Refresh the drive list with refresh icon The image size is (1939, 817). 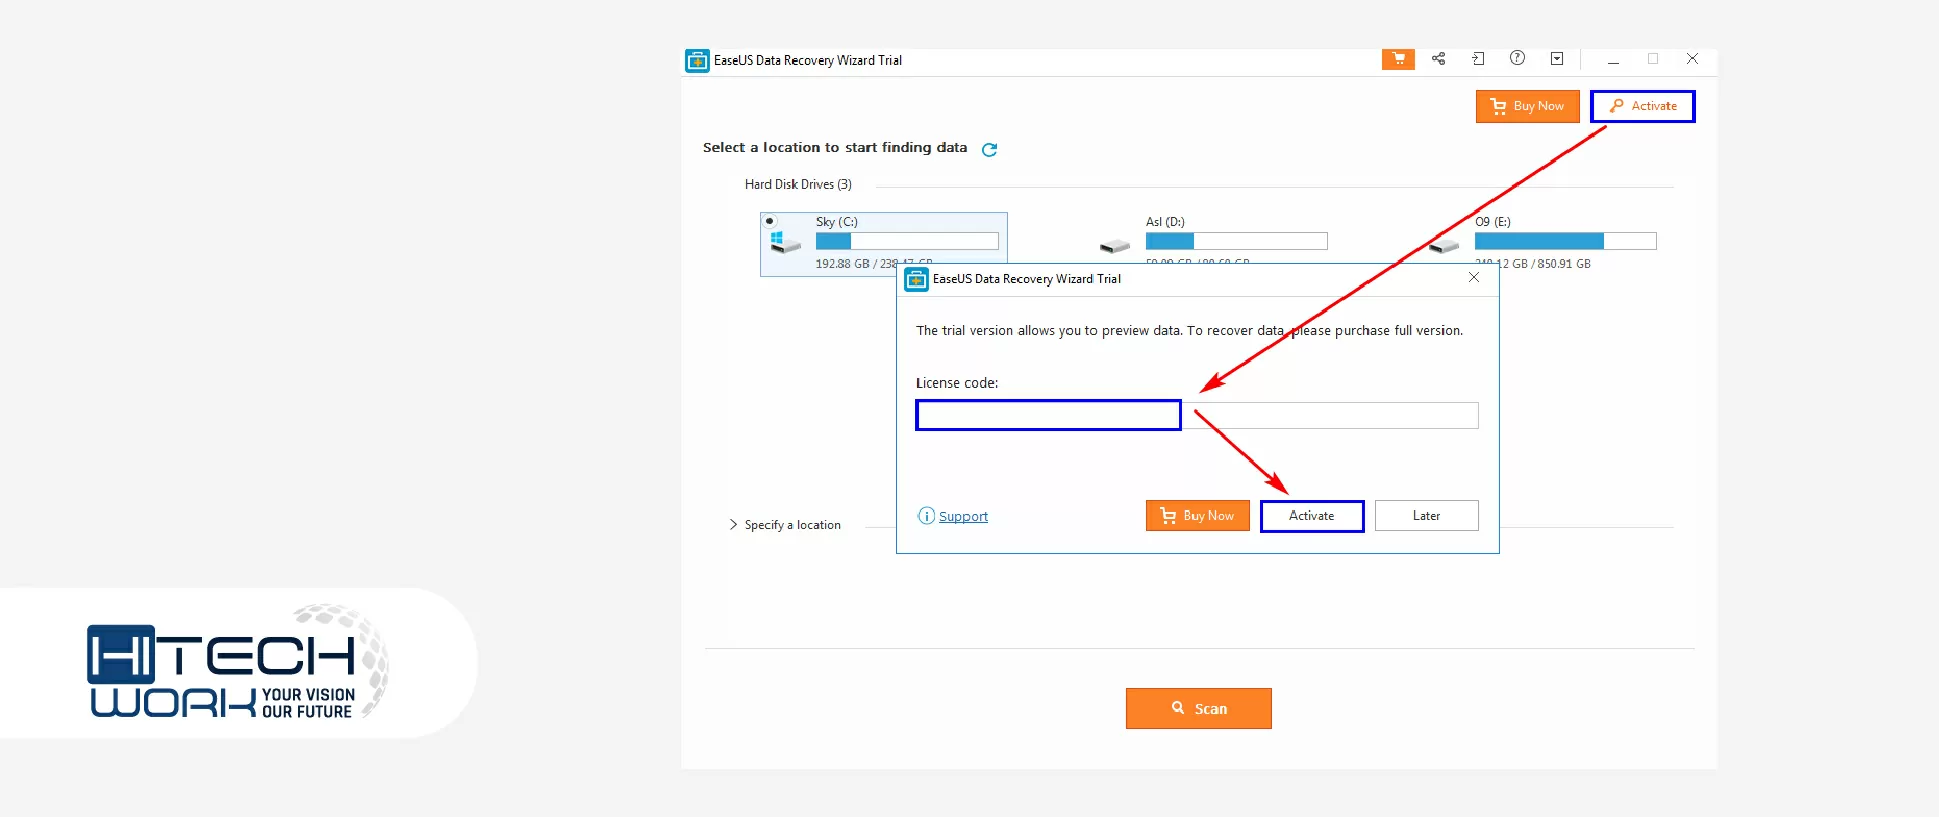[x=989, y=149]
